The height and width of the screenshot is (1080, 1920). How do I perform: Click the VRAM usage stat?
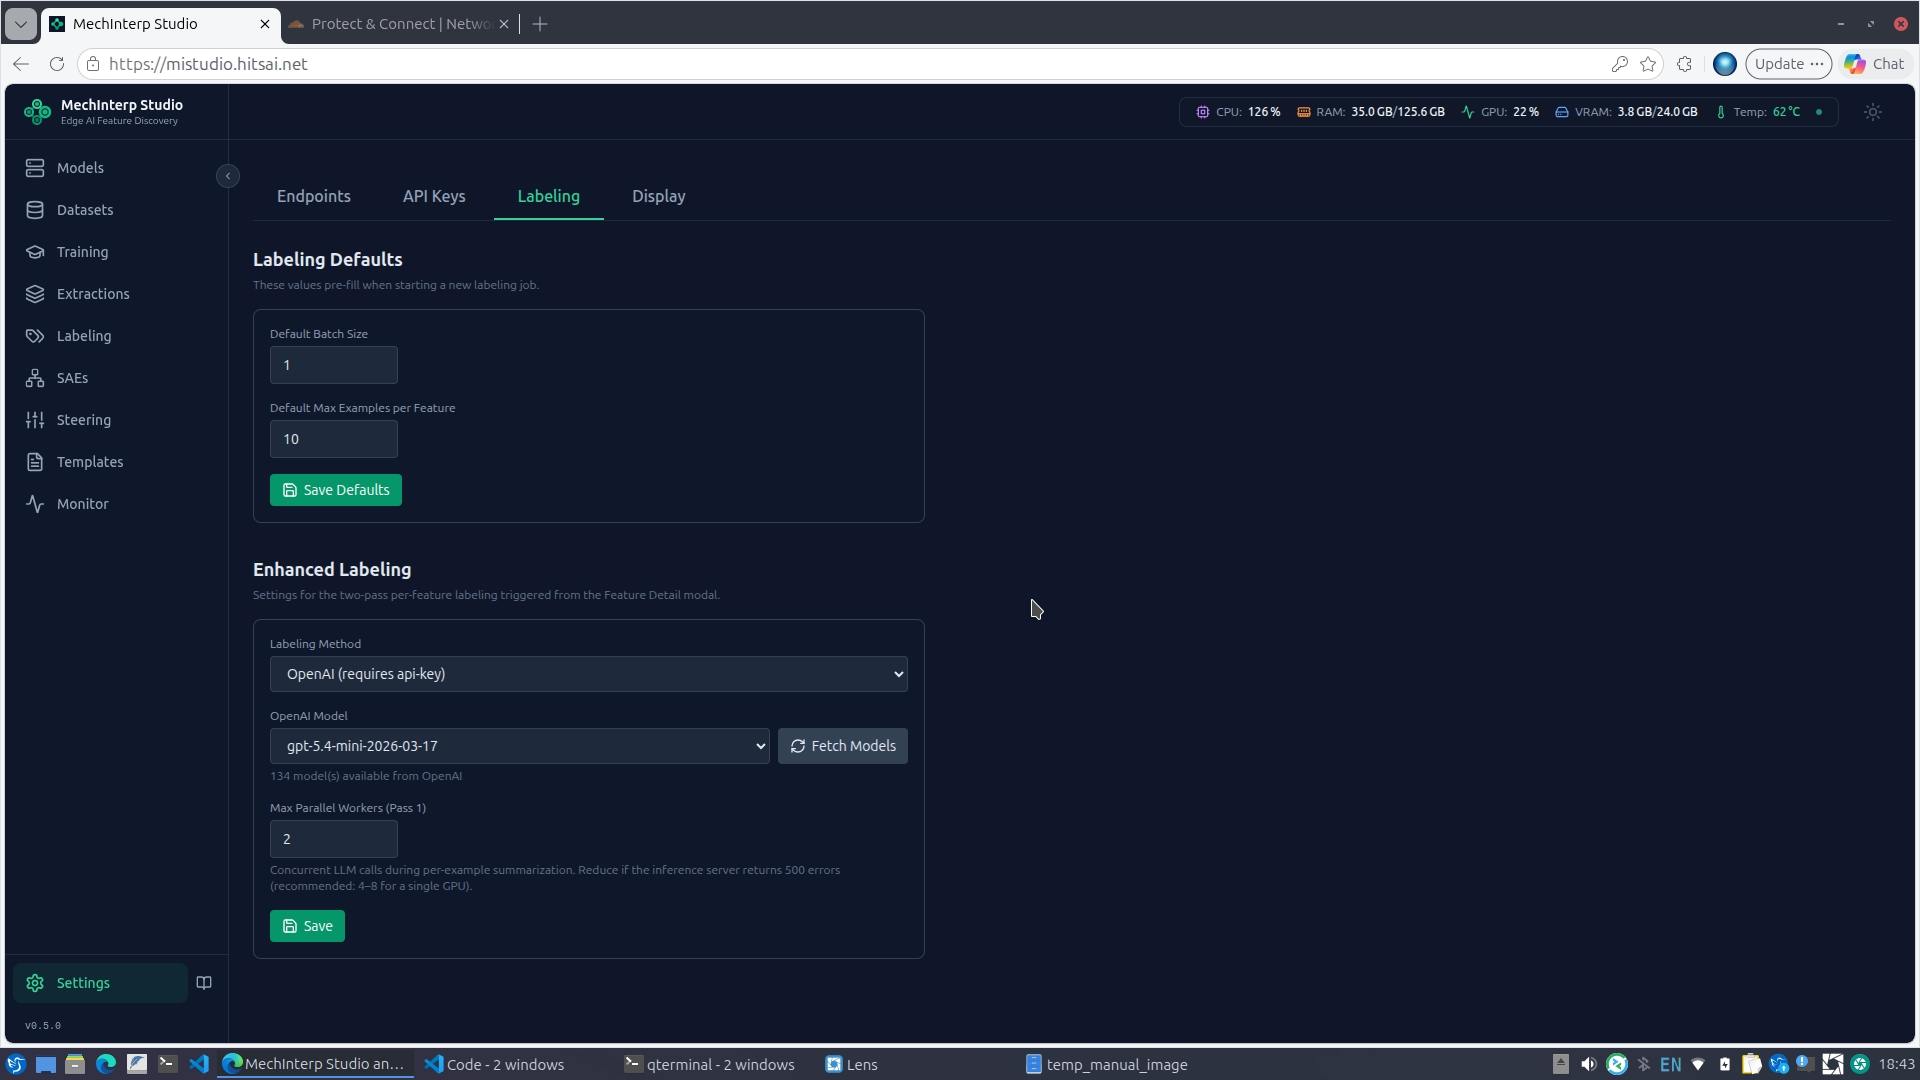[1626, 112]
